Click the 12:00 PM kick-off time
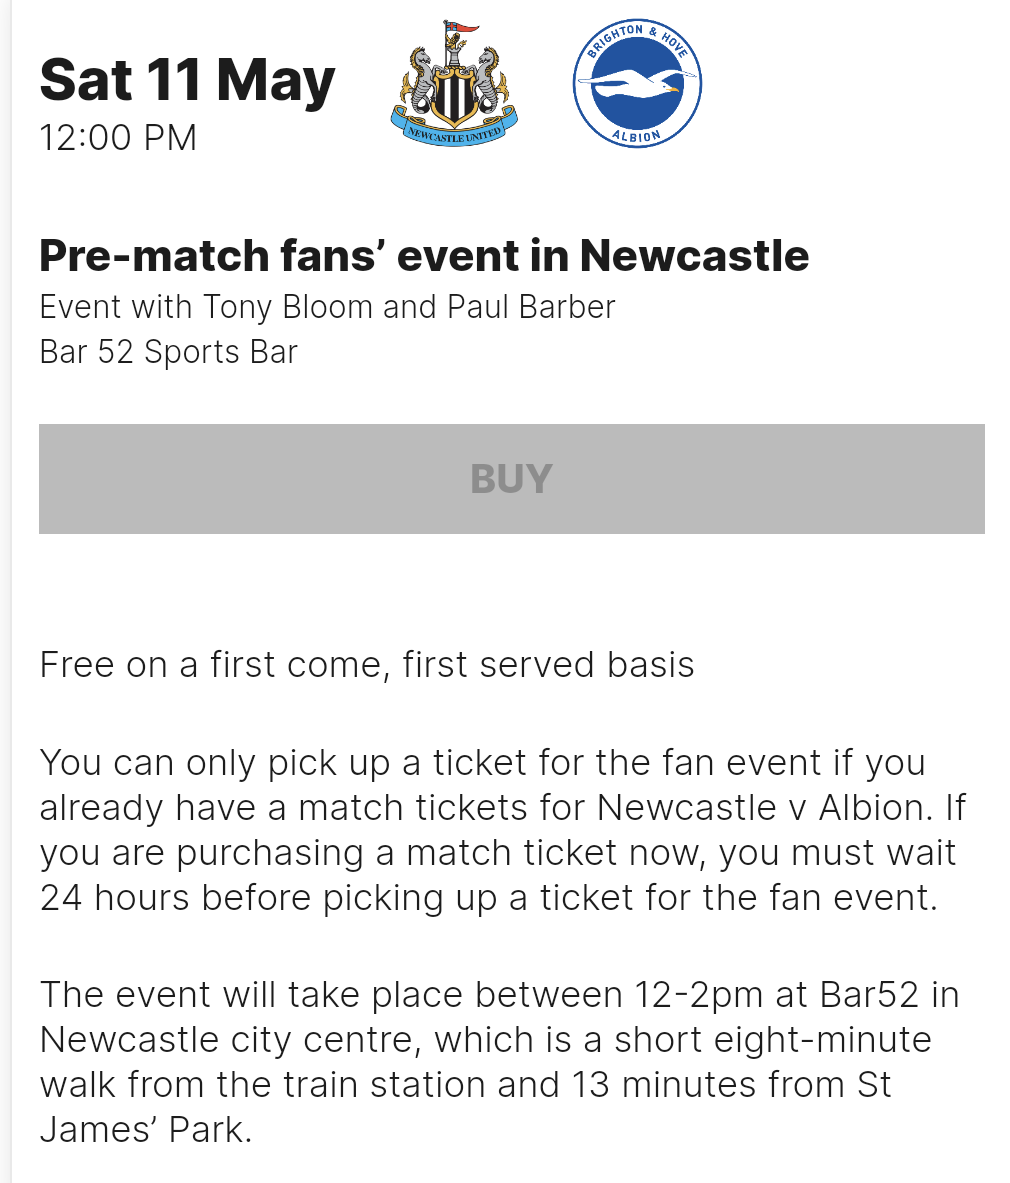 tap(118, 137)
